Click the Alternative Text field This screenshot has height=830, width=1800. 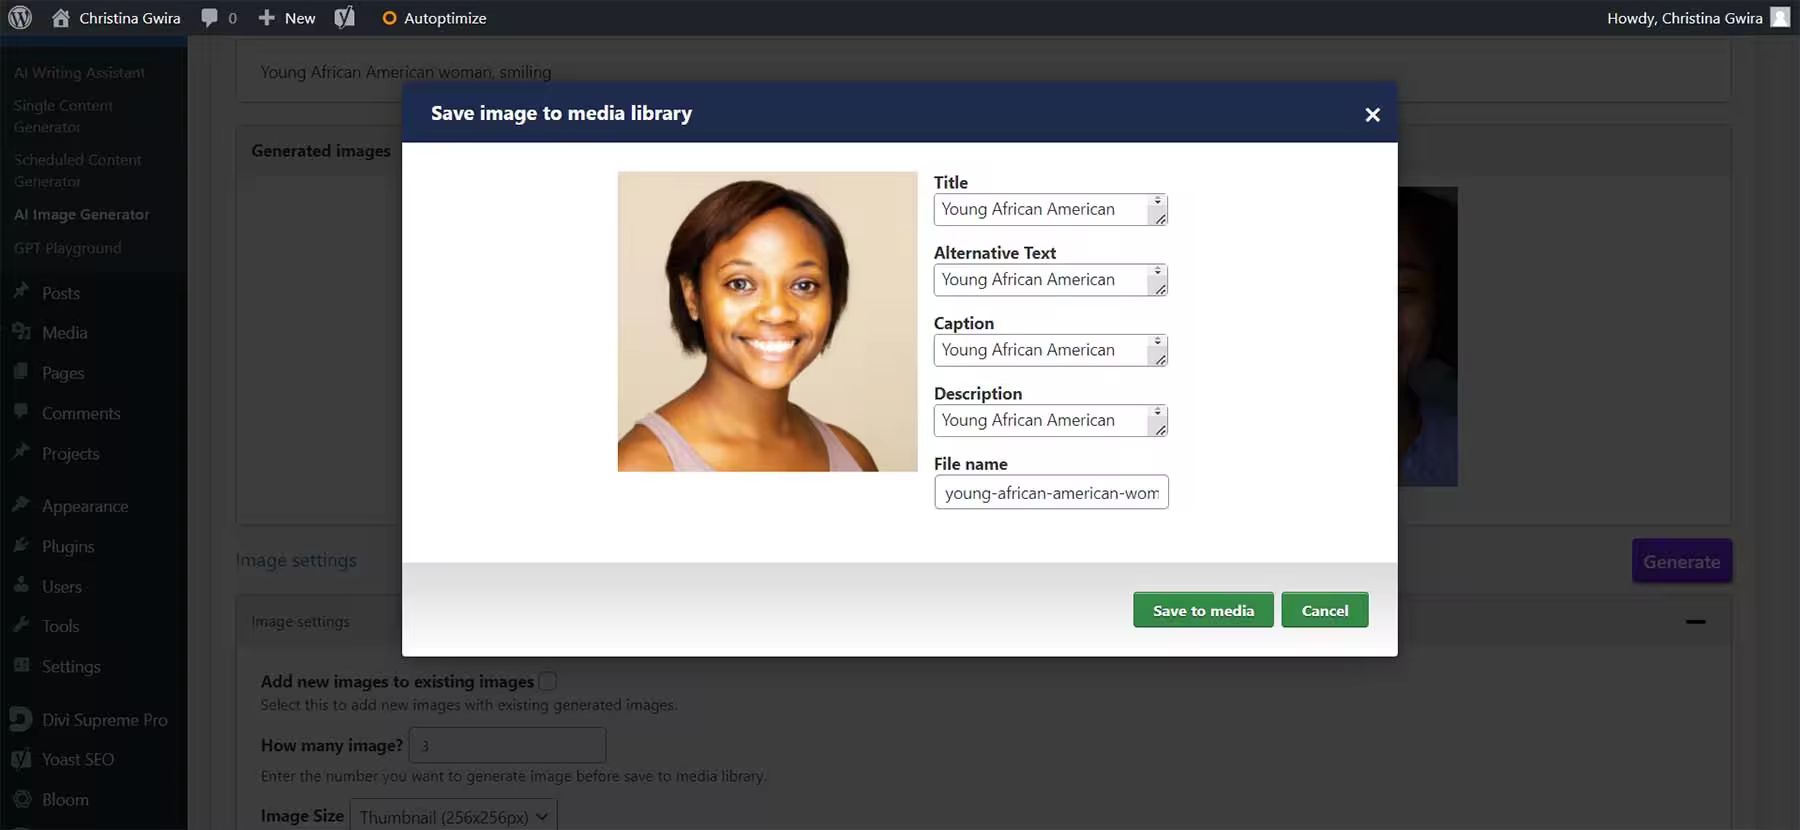[1050, 279]
